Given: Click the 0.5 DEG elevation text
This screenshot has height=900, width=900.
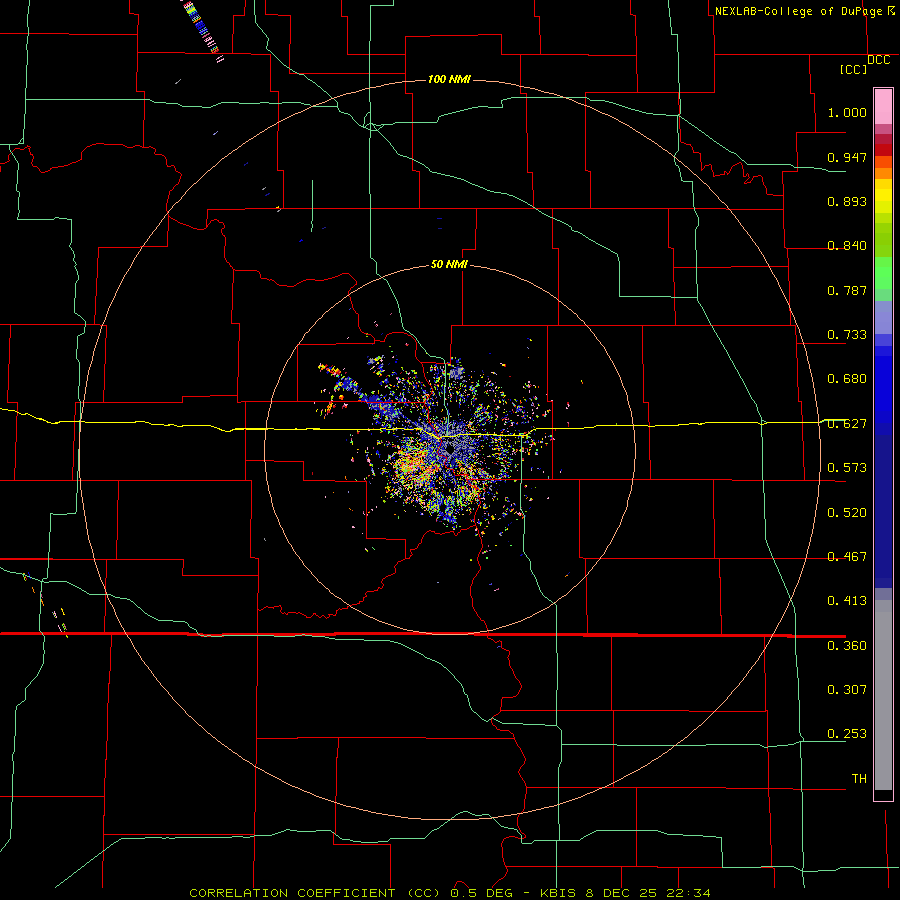Looking at the screenshot, I should 484,893.
